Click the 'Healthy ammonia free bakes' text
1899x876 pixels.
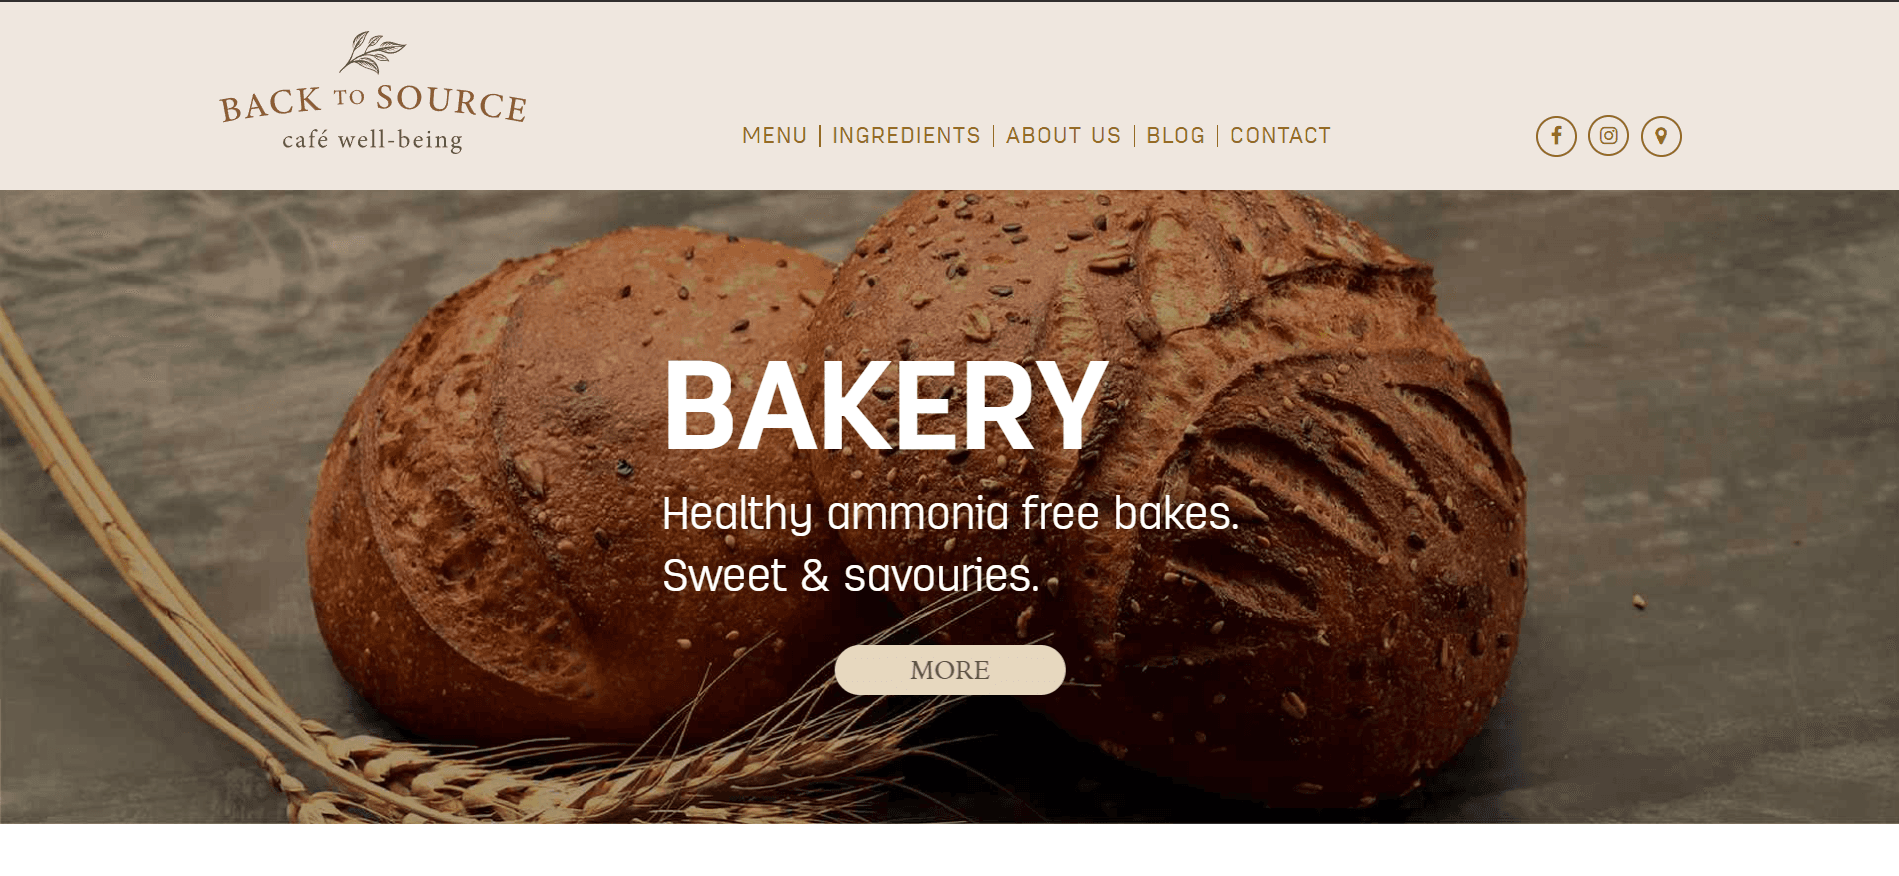(x=950, y=514)
